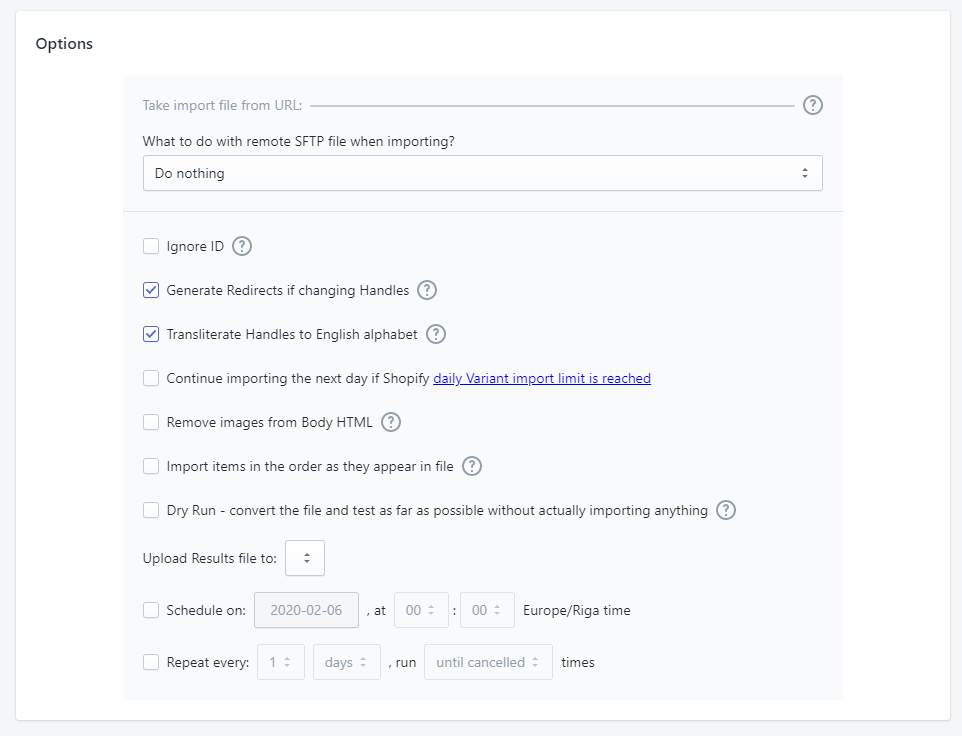Open the until cancelled run count dropdown

488,662
